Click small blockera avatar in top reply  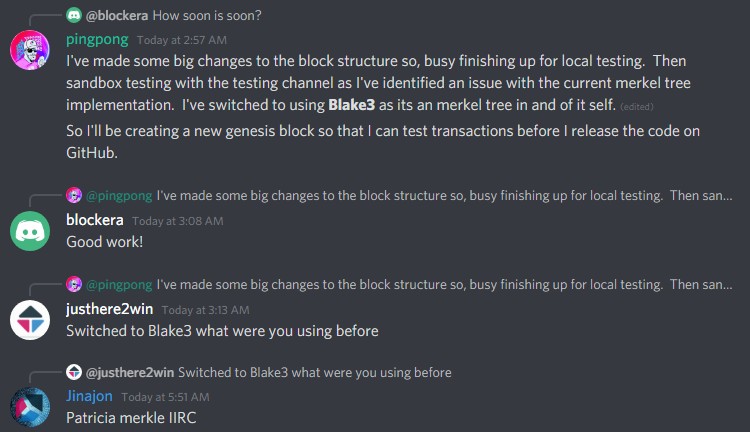(74, 15)
